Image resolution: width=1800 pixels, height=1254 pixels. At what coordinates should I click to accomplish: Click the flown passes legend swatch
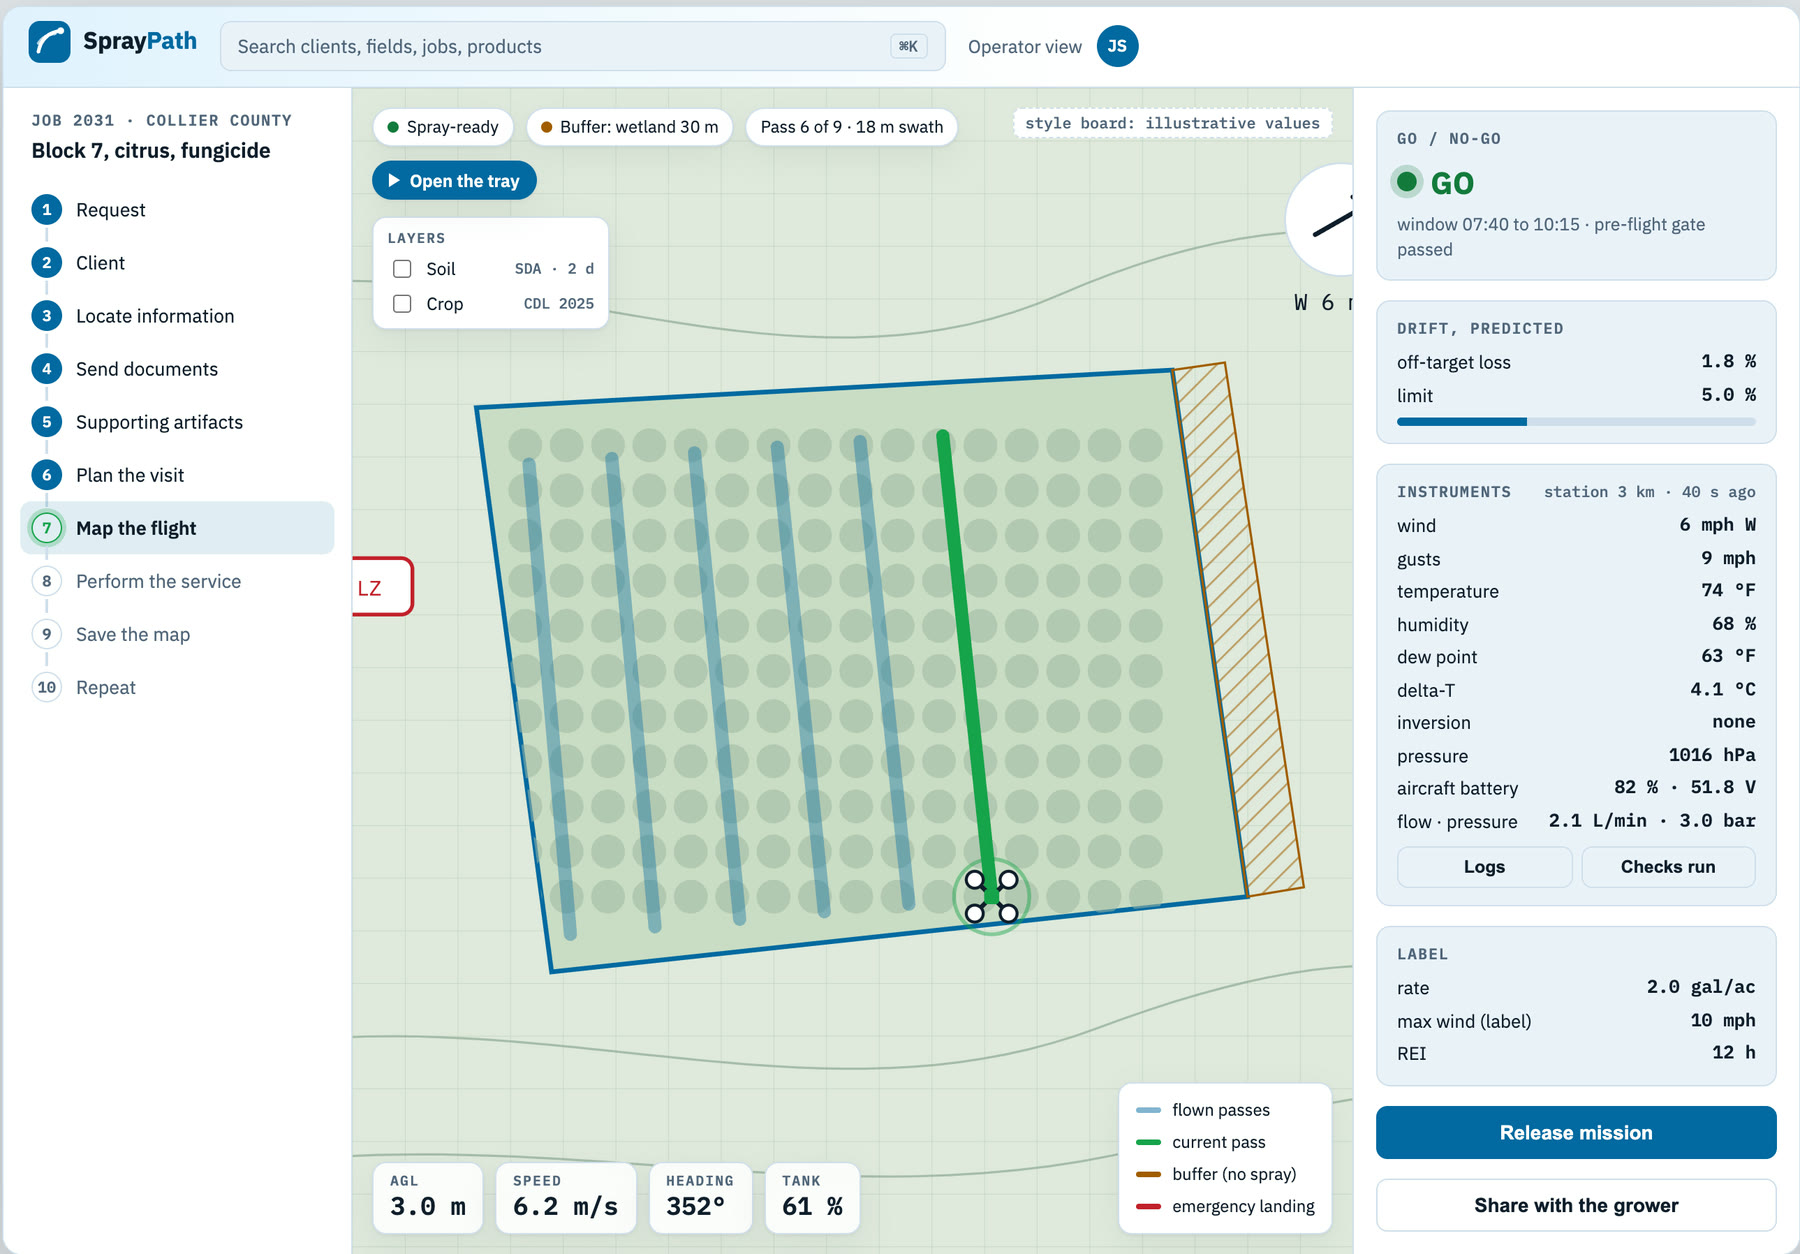click(x=1149, y=1110)
